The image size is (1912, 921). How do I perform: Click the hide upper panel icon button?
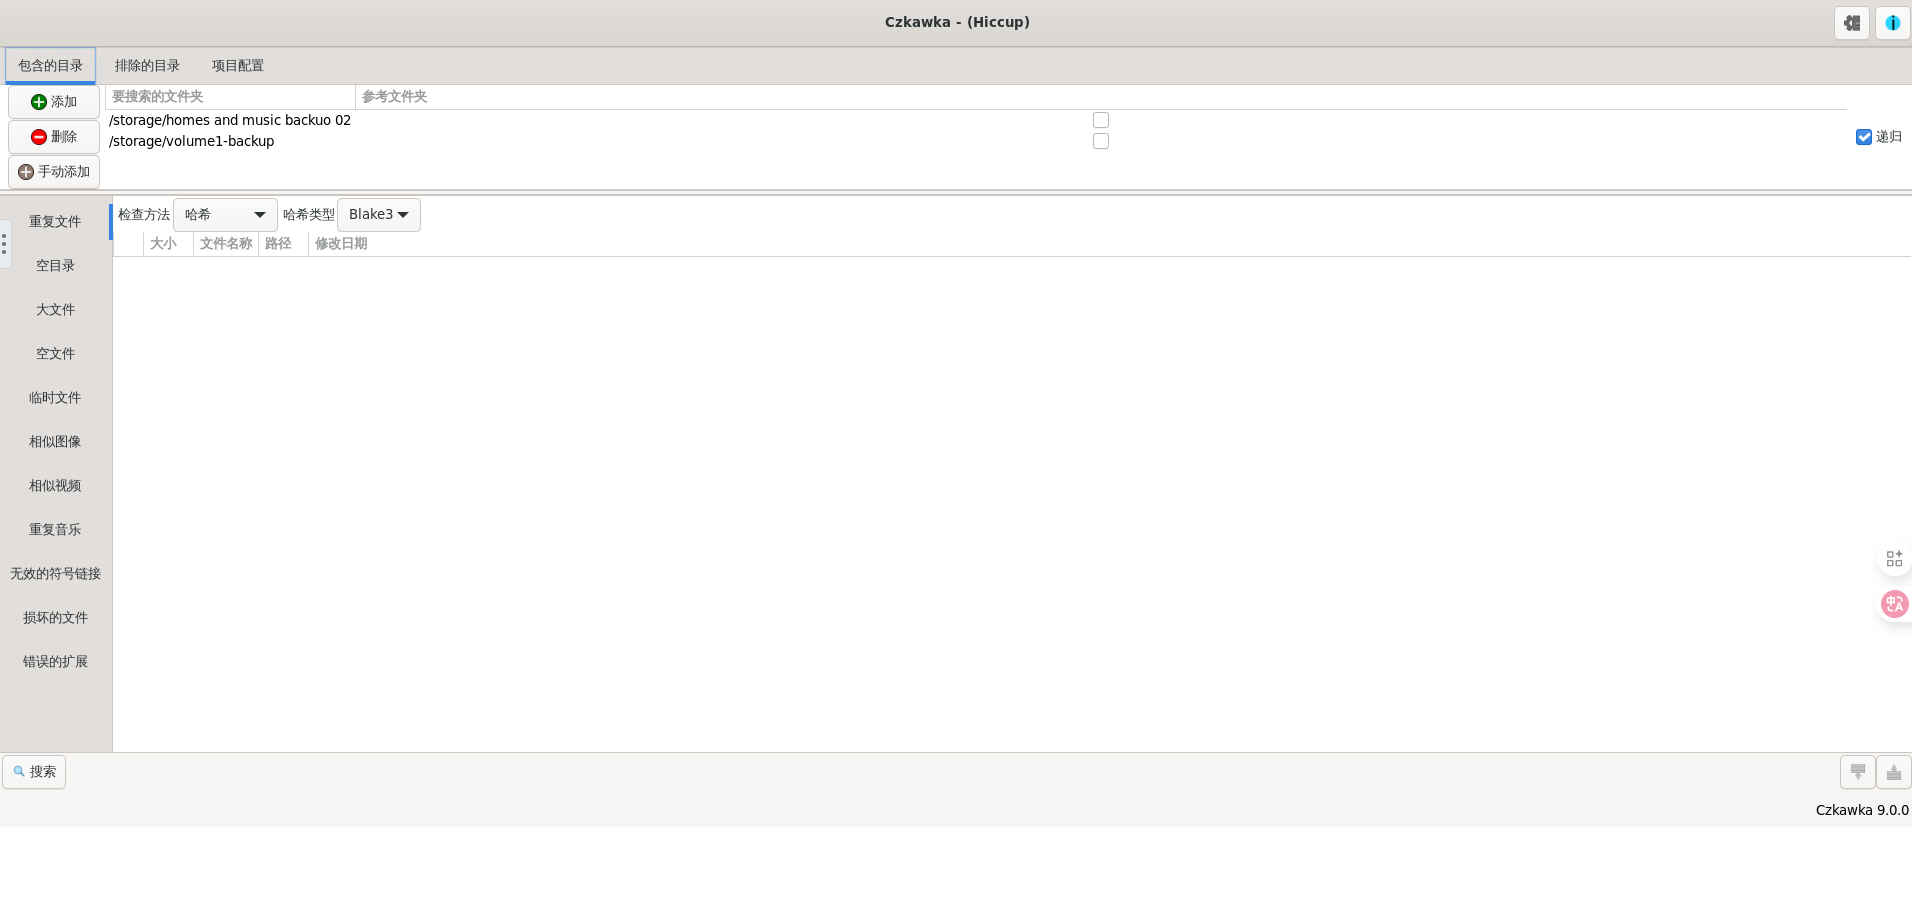point(1893,772)
